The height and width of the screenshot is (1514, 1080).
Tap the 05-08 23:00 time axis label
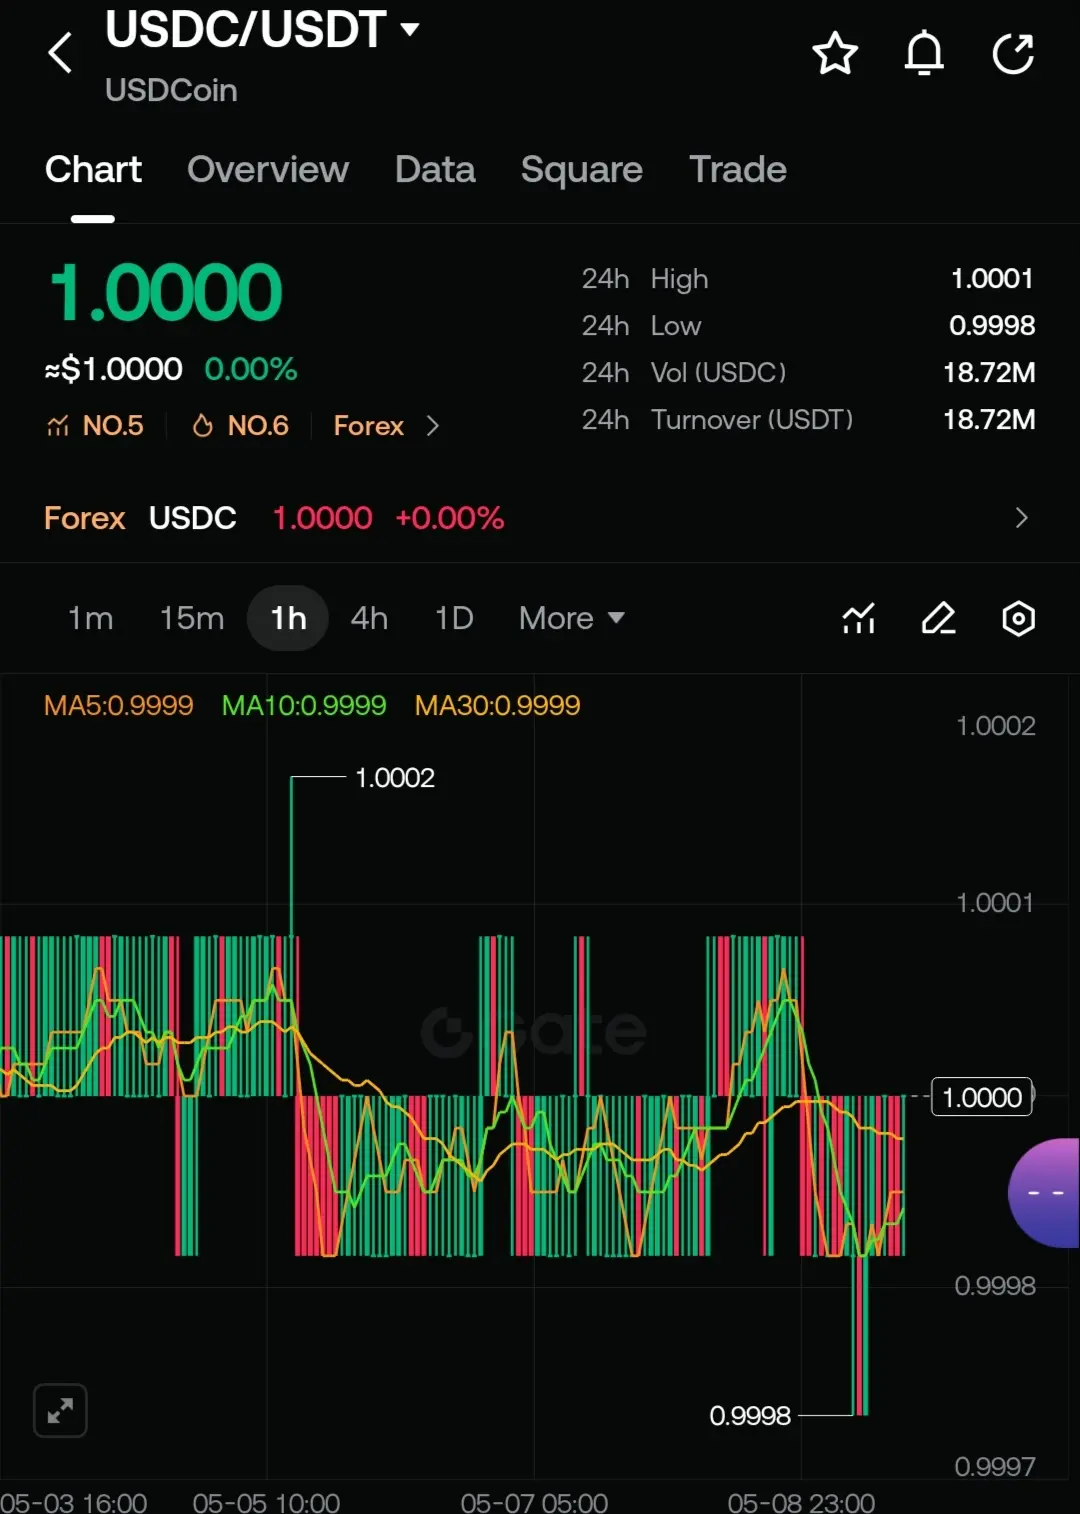(801, 1502)
